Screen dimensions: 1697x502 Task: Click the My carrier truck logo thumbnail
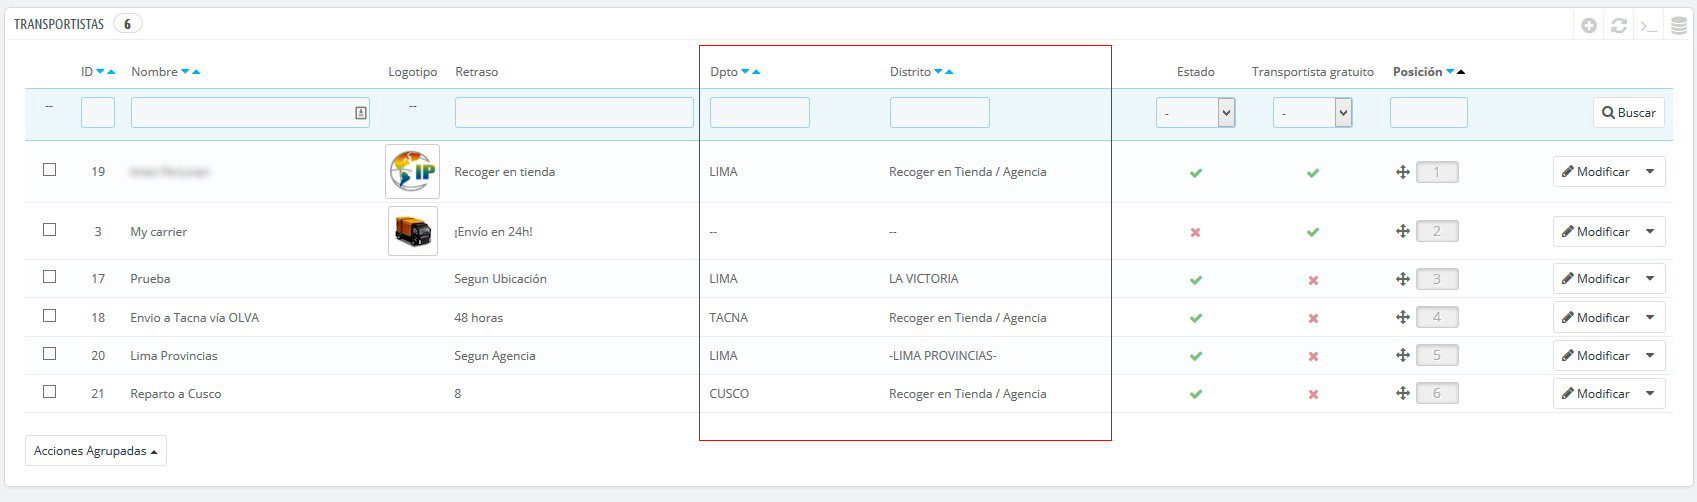tap(412, 231)
